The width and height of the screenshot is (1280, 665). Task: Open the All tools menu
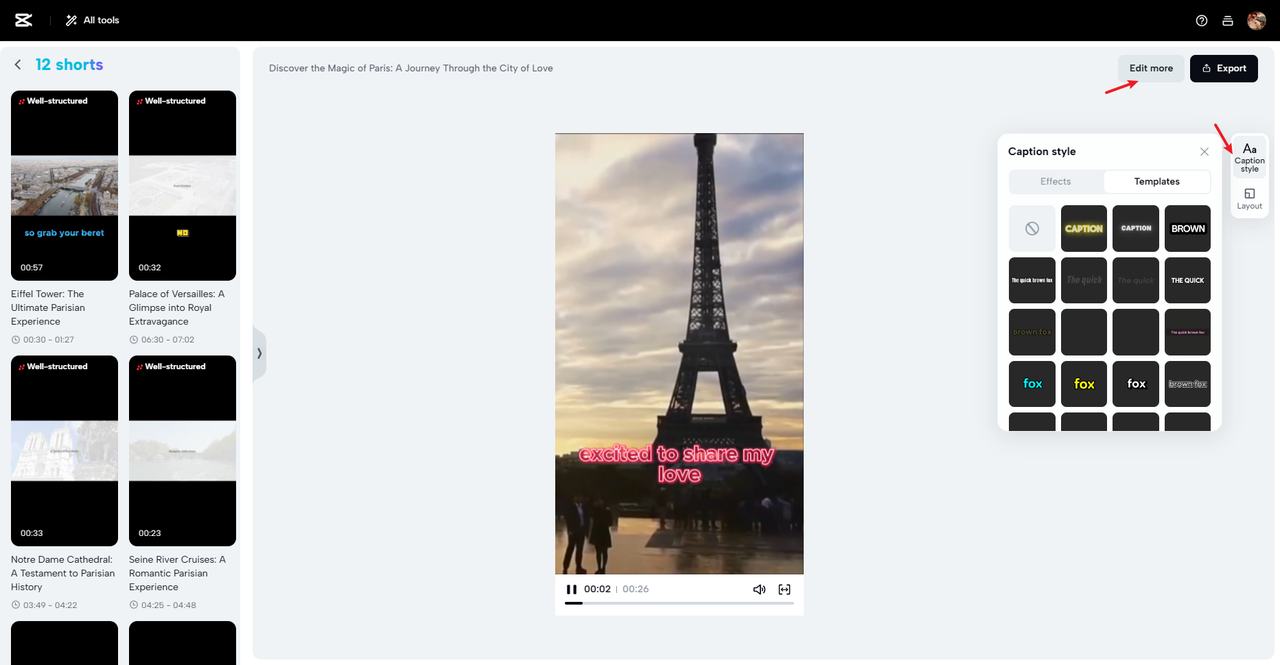(92, 20)
